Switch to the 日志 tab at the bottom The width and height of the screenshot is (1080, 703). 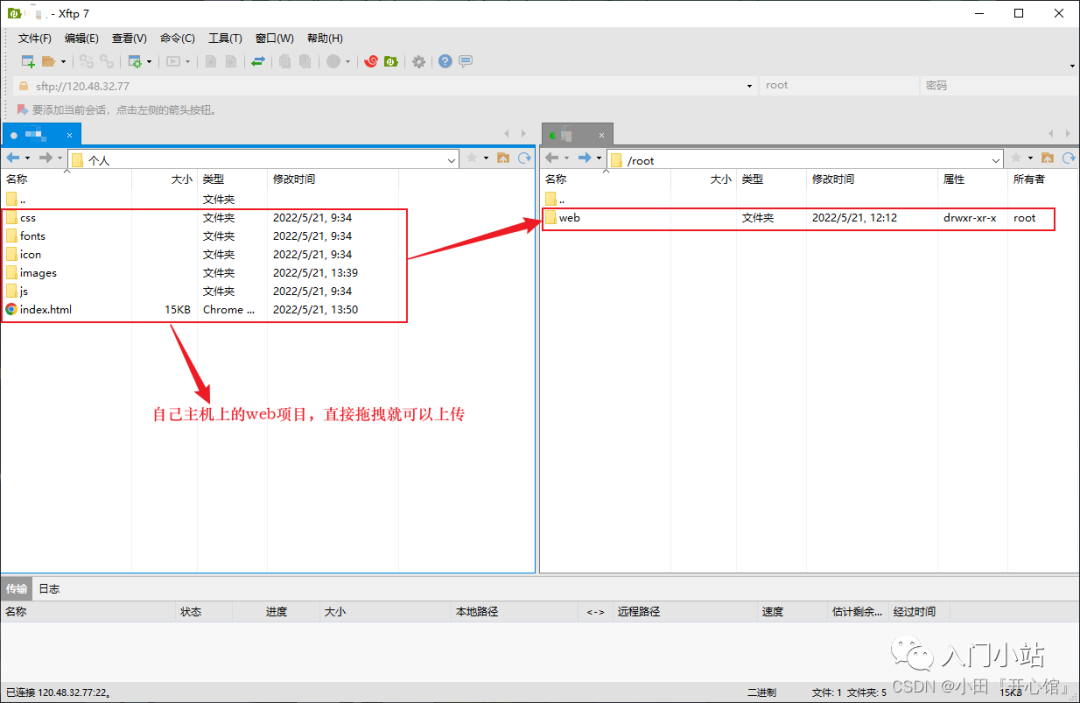(48, 588)
